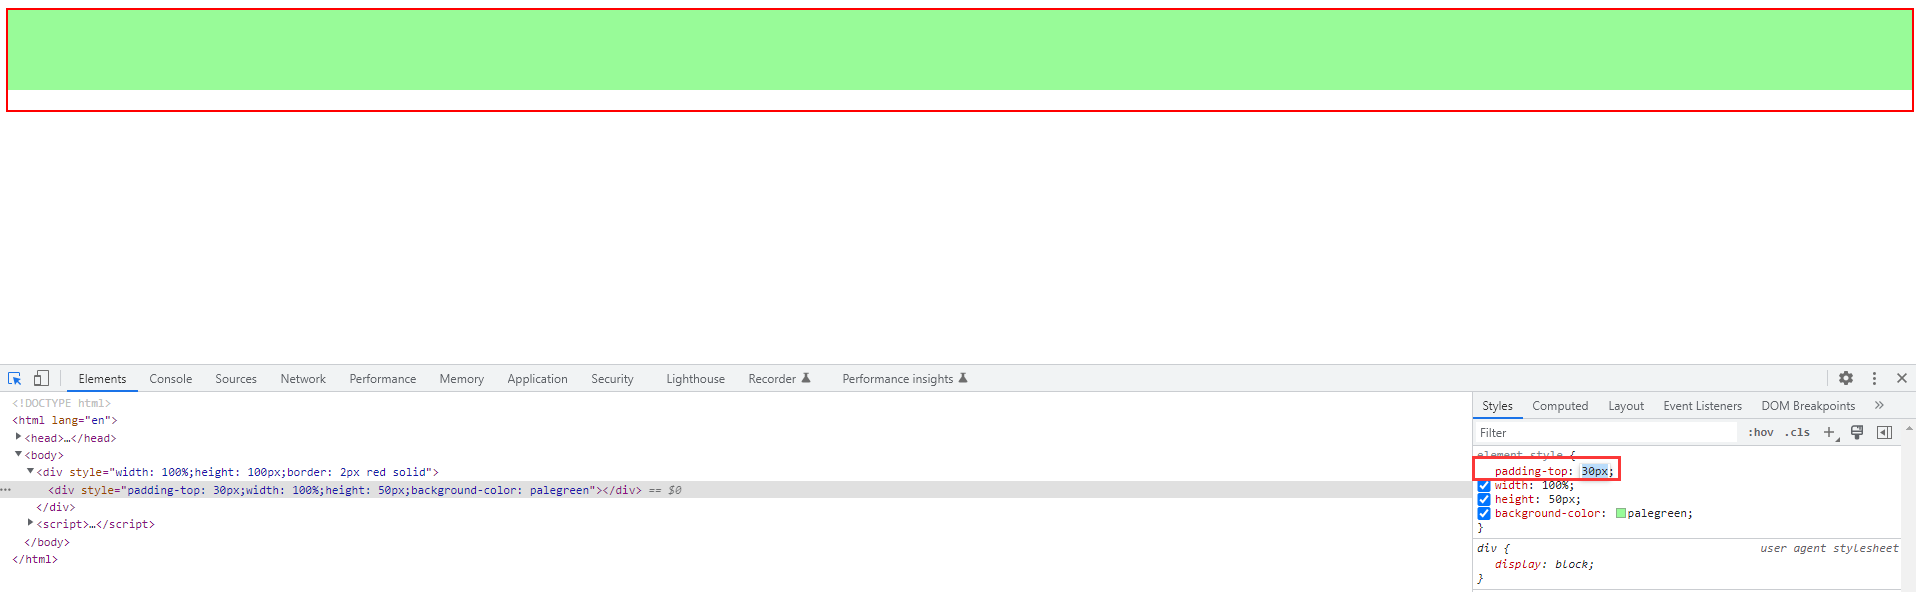
Task: Select the closing </body> tag line
Action: [x=47, y=542]
